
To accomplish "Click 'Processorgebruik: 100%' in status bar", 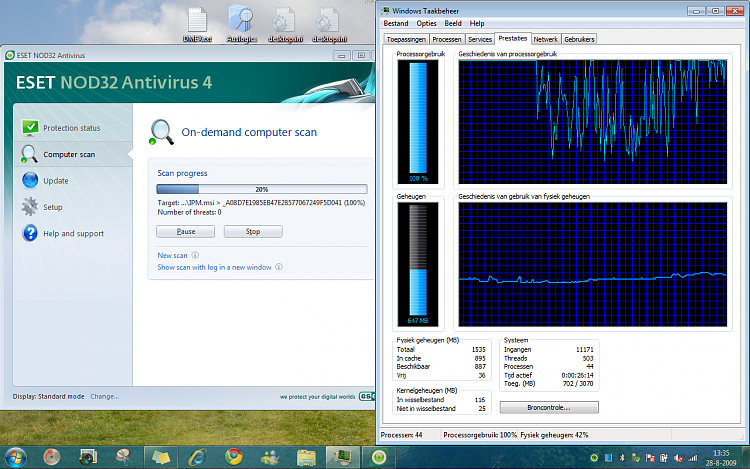I will (x=480, y=435).
